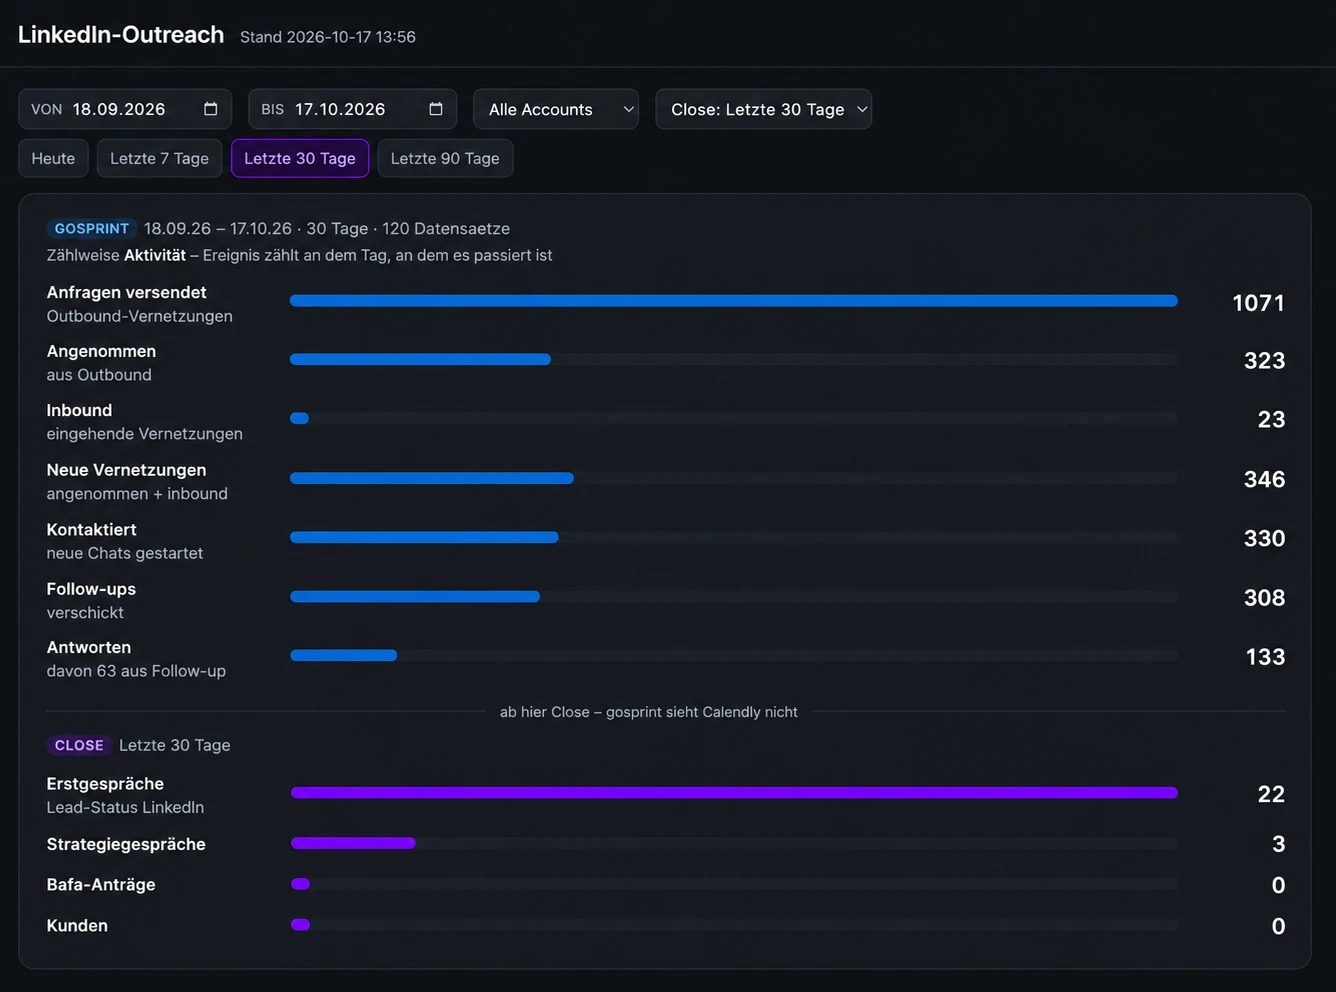This screenshot has height=992, width=1336.
Task: Select the Letzte 90 Tage preset
Action: 445,158
